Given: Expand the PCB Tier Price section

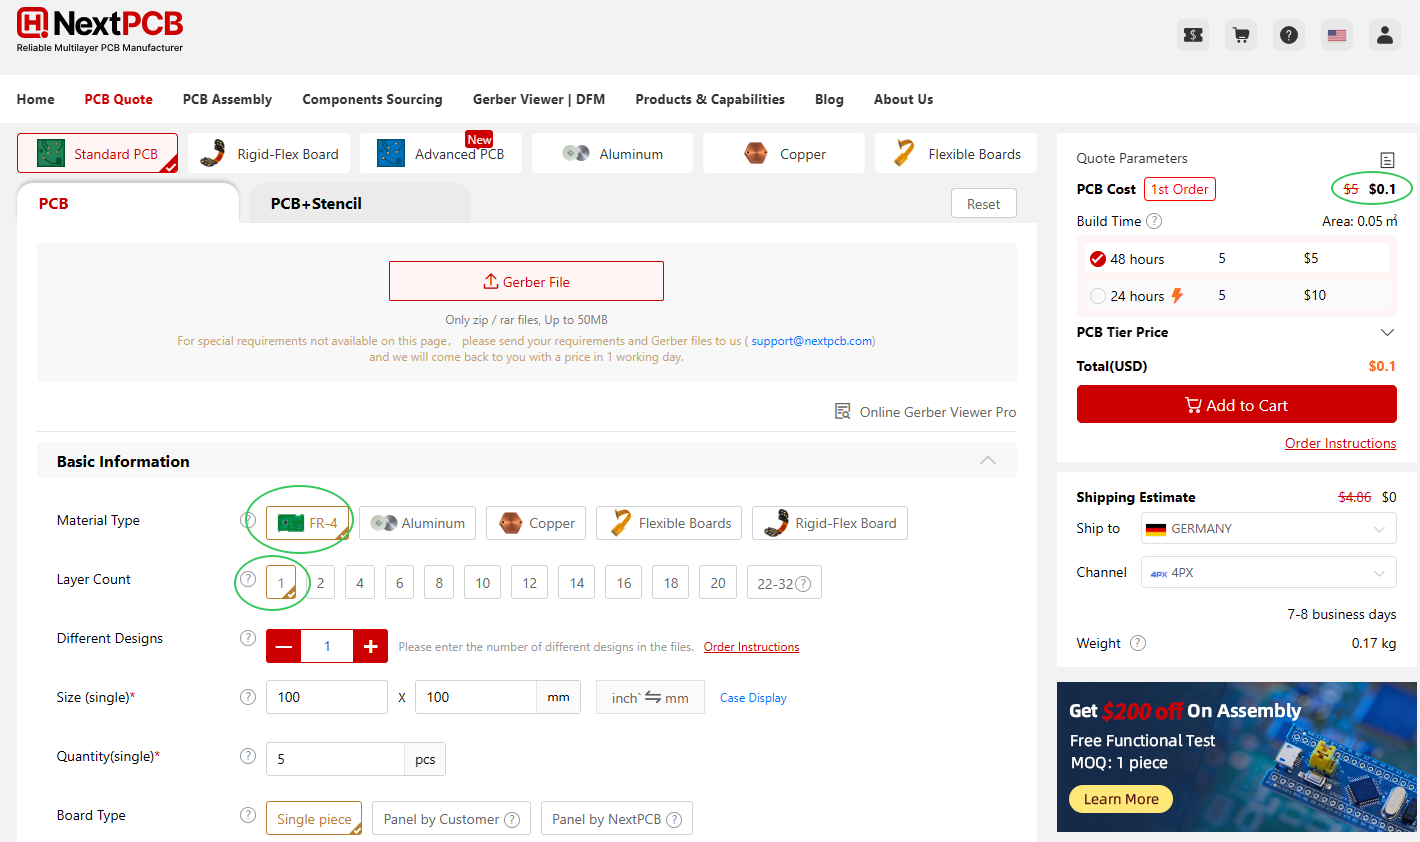Looking at the screenshot, I should 1387,332.
